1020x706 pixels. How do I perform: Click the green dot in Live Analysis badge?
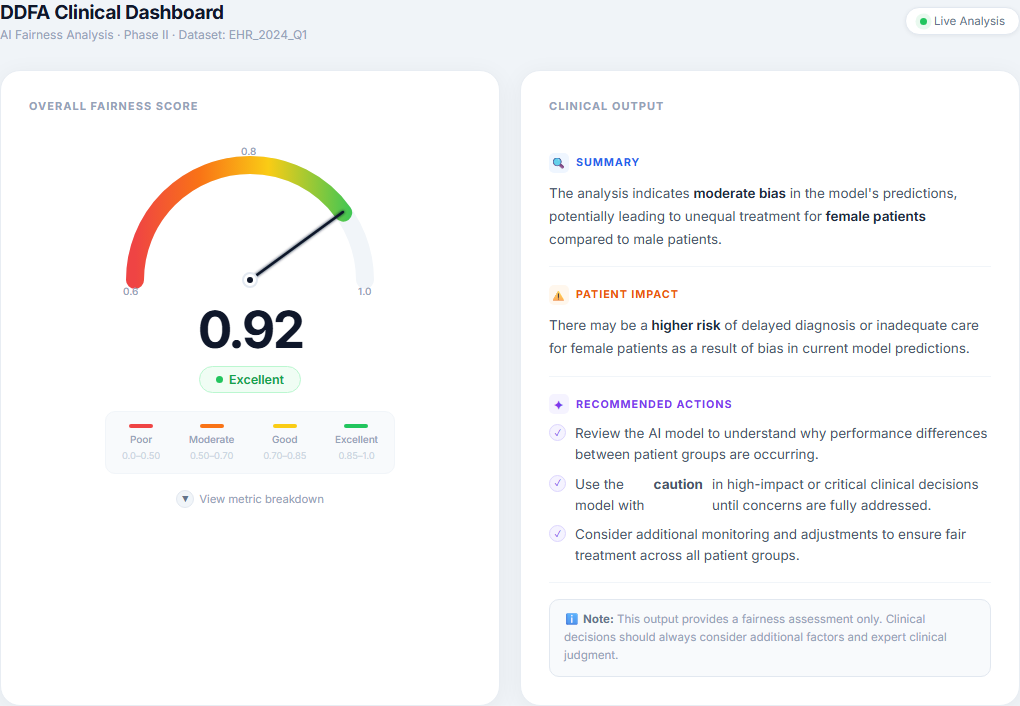click(923, 21)
